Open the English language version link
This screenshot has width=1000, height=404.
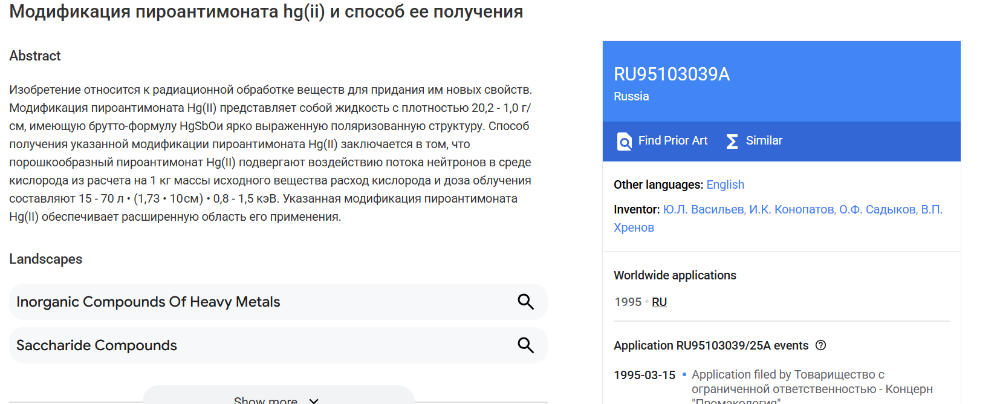(725, 185)
